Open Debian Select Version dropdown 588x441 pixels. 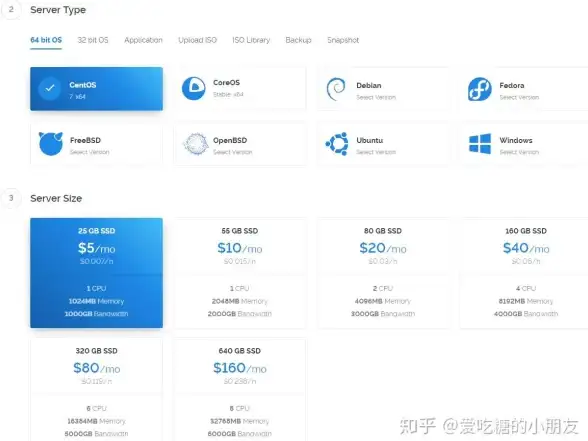click(x=376, y=98)
